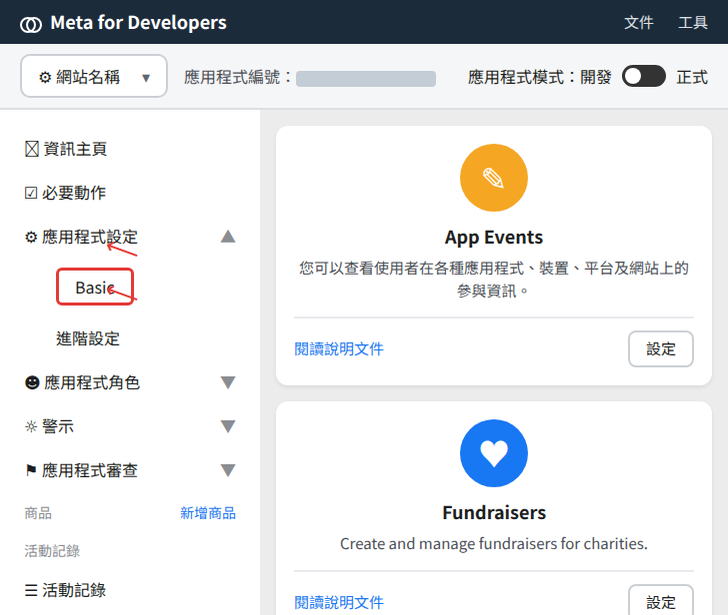The image size is (728, 615).
Task: Open 必要動作 in sidebar
Action: pos(65,193)
